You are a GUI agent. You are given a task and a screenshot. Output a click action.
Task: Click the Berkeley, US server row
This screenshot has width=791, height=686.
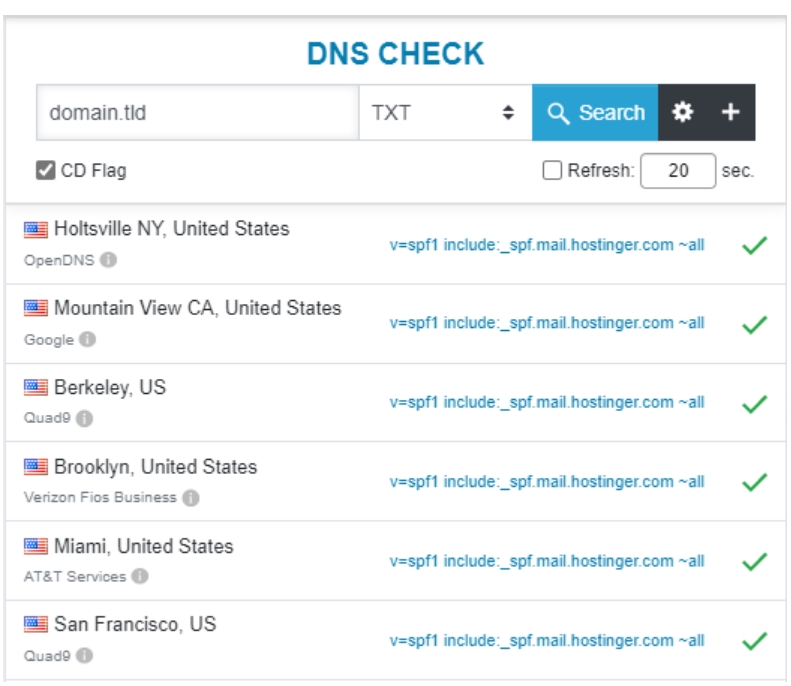point(110,388)
